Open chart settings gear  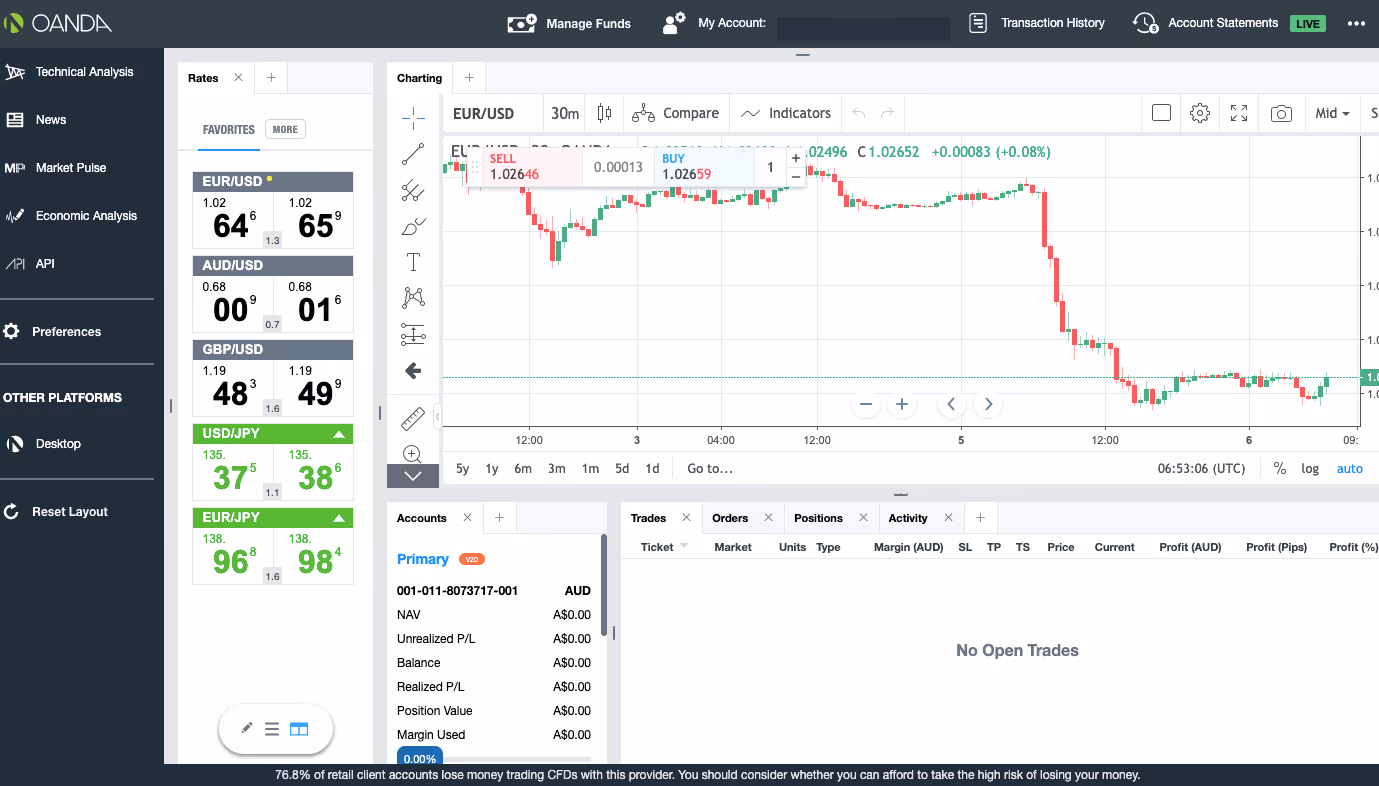pos(1200,113)
